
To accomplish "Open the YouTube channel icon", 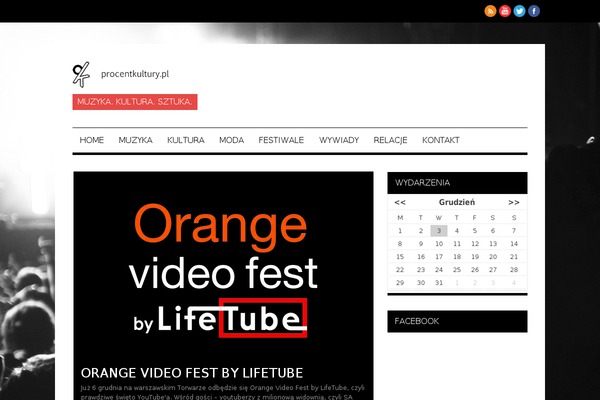I will (505, 11).
